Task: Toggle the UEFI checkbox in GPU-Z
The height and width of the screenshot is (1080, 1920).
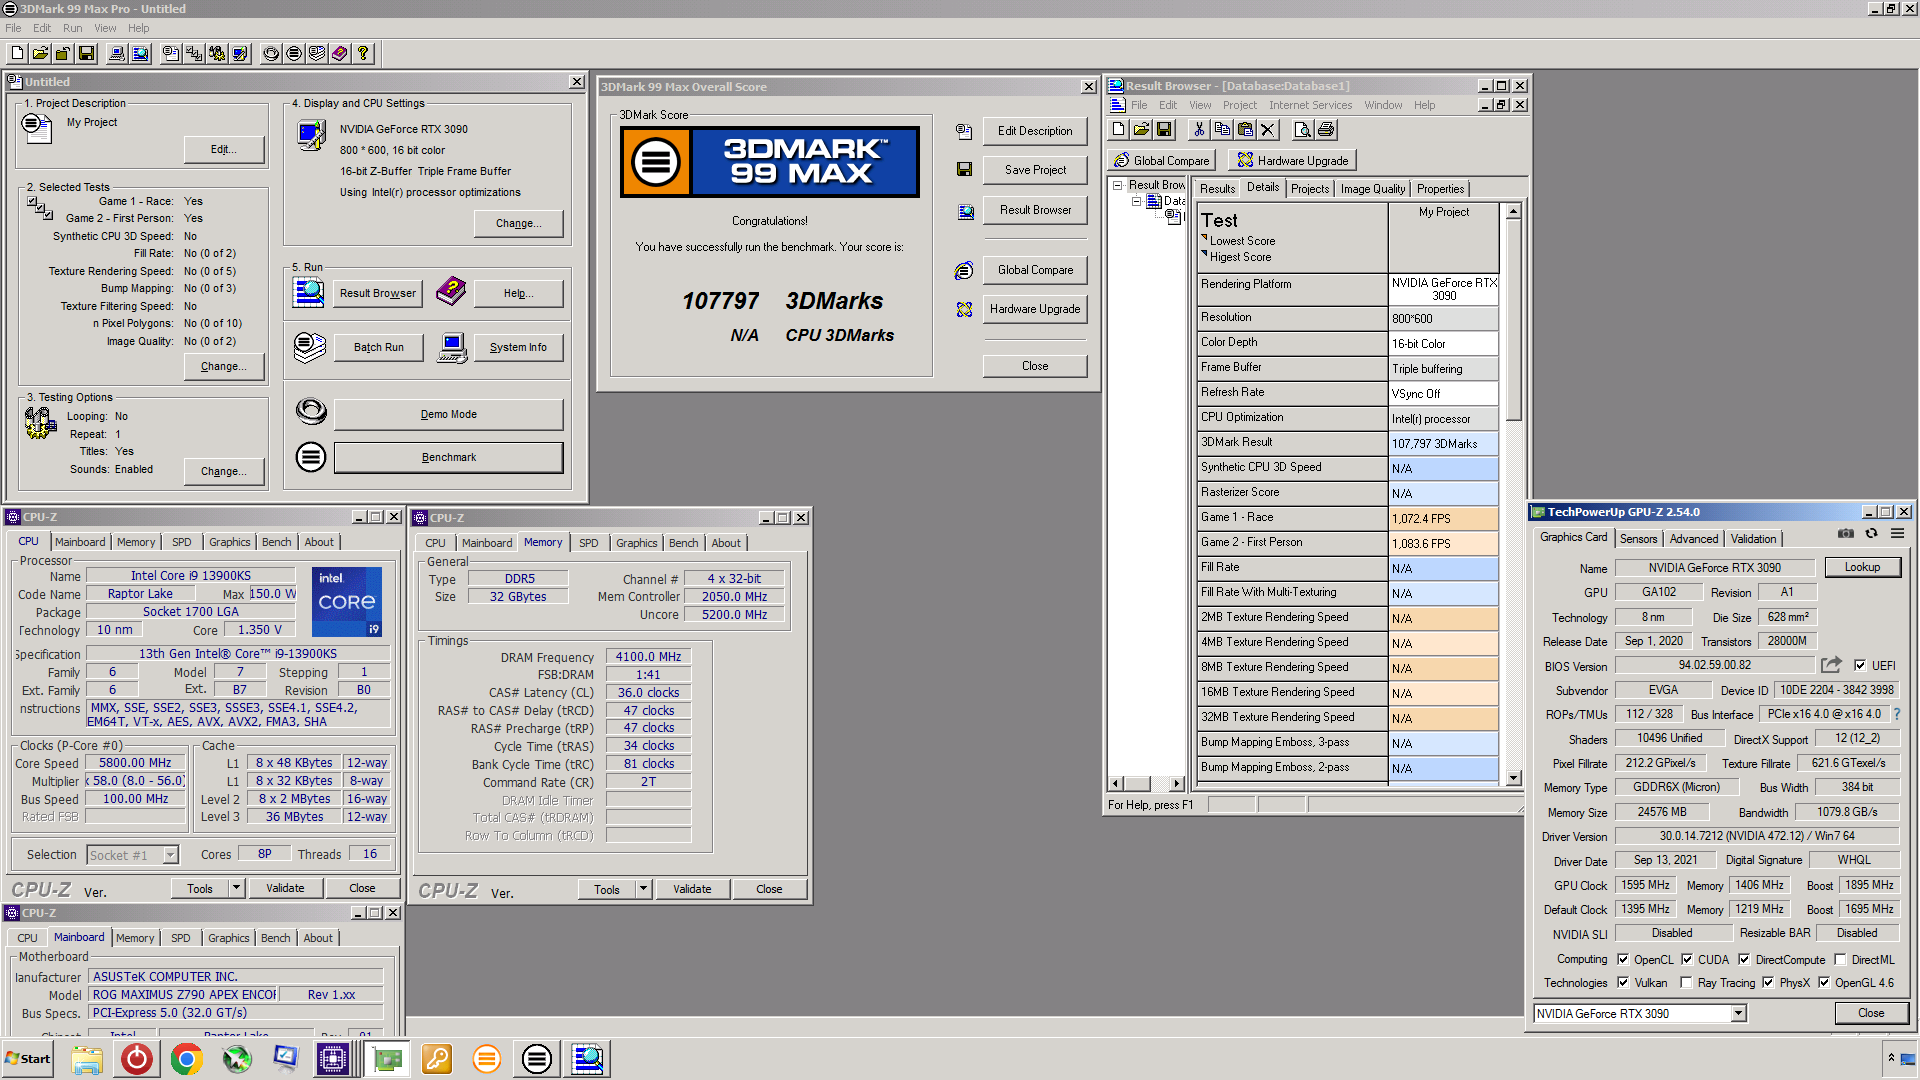Action: click(x=1860, y=665)
